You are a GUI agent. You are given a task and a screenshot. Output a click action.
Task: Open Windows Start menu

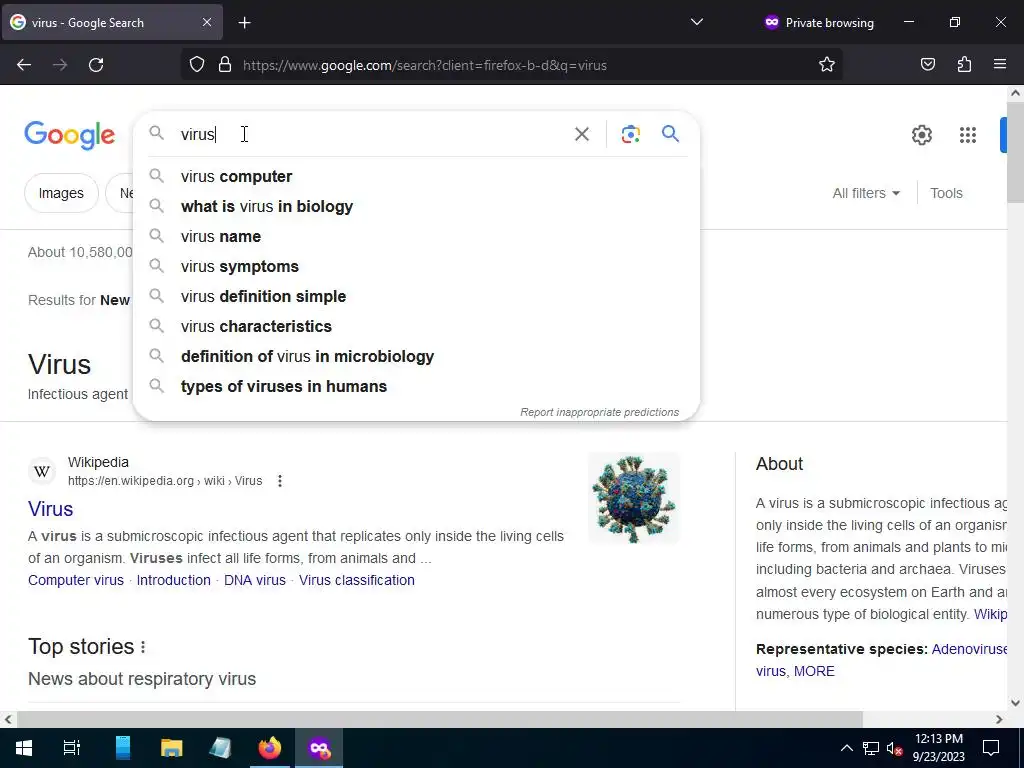24,748
